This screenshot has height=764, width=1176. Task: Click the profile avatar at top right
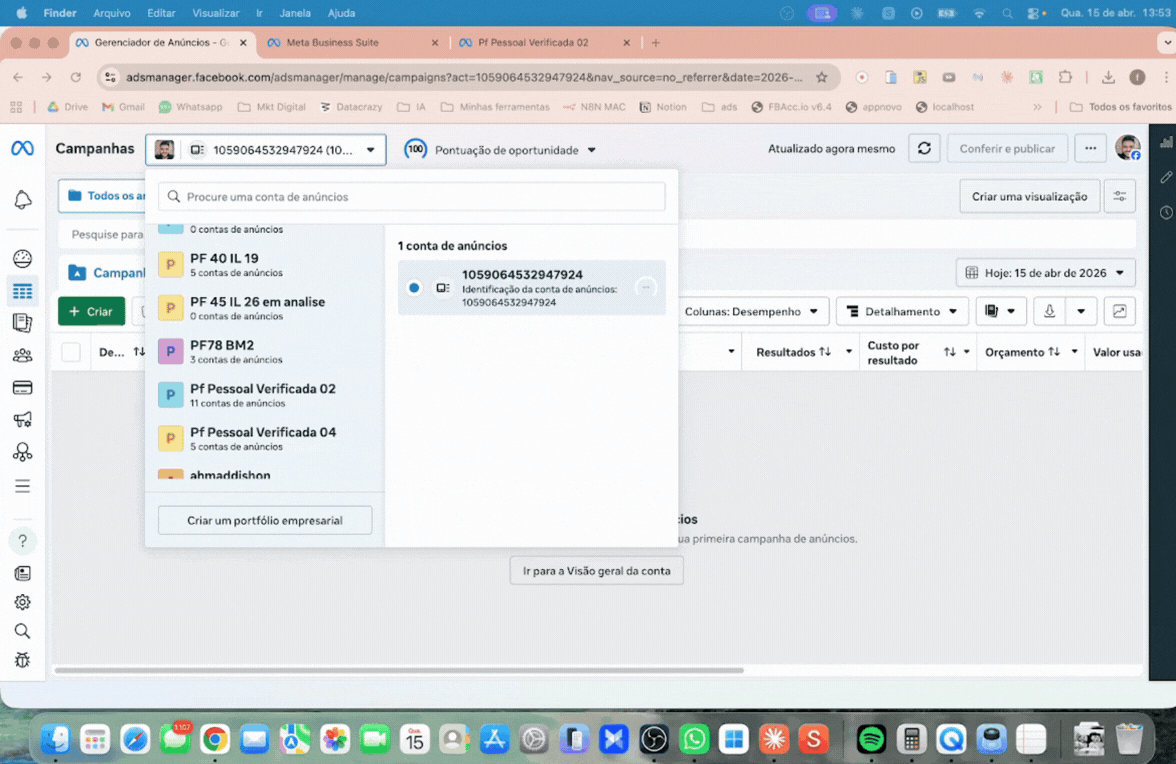pos(1127,148)
